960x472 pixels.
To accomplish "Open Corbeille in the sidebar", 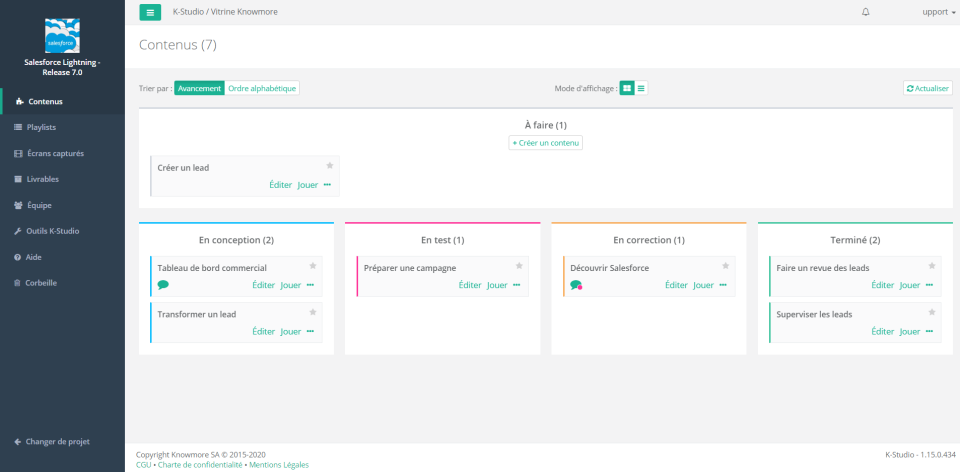I will click(x=62, y=283).
